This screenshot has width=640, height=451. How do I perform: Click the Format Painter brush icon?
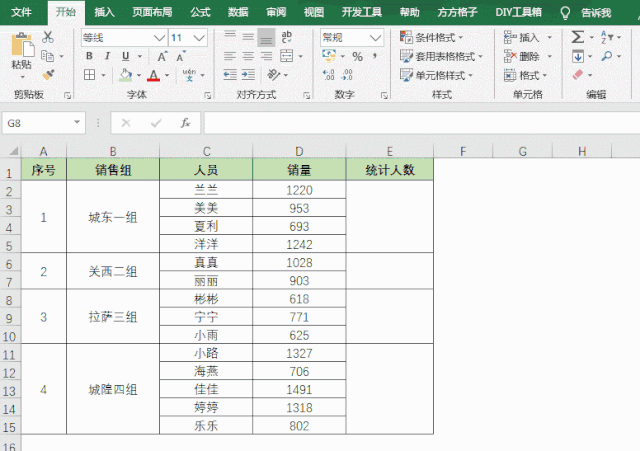(x=48, y=75)
